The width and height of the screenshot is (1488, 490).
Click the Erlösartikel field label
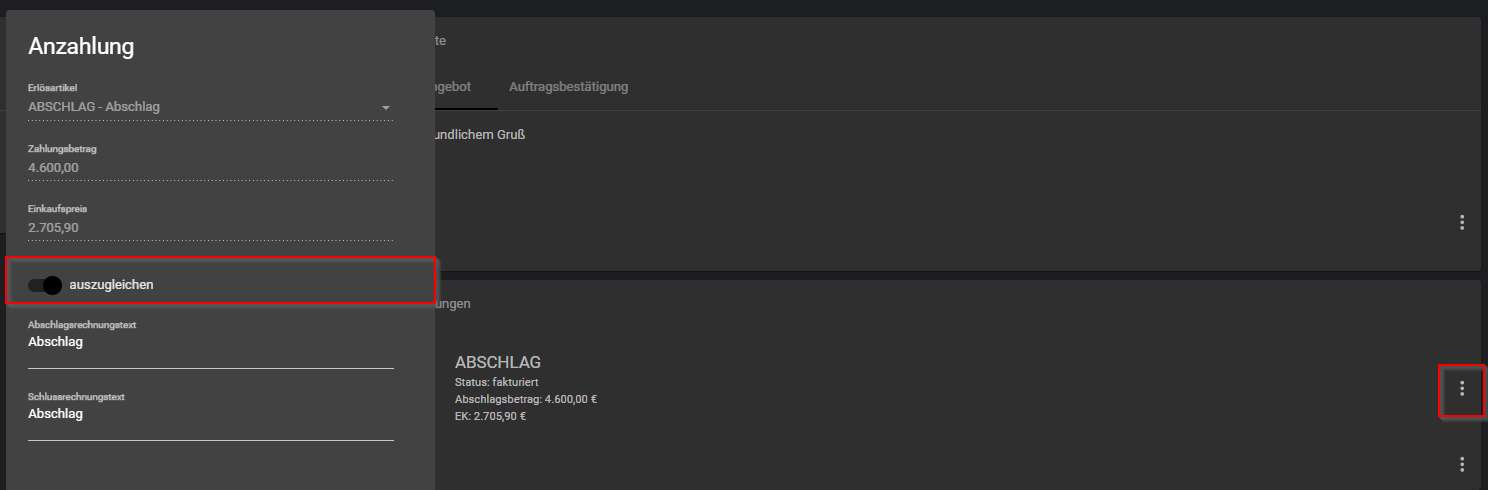coord(52,88)
